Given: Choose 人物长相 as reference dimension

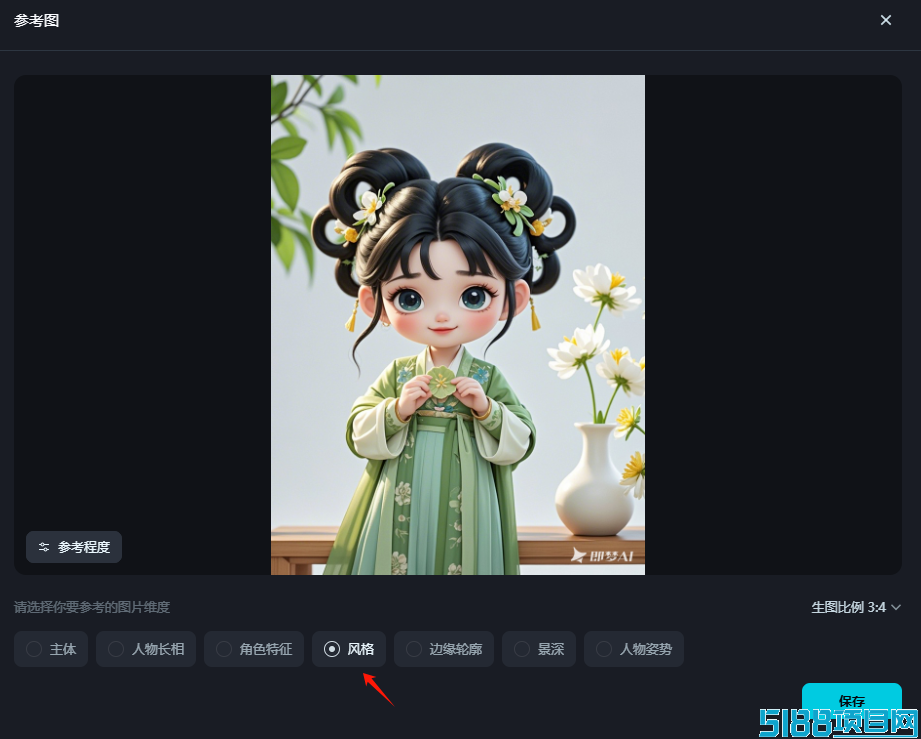Looking at the screenshot, I should [x=146, y=649].
